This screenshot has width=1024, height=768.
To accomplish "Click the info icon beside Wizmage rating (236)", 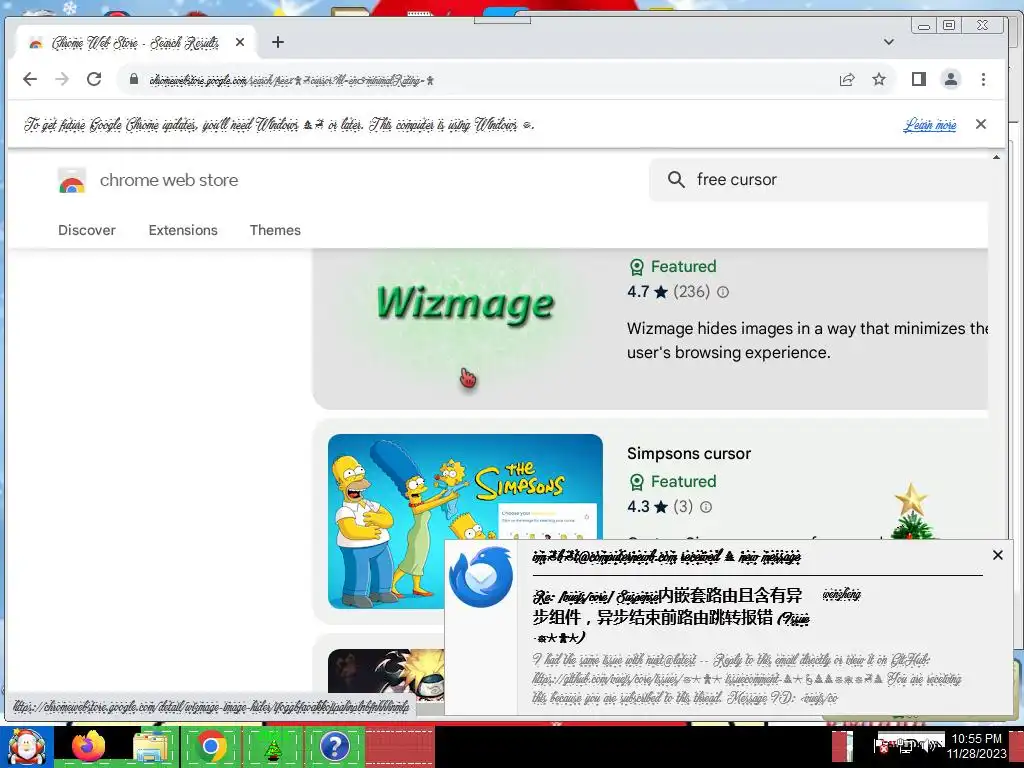I will coord(723,292).
